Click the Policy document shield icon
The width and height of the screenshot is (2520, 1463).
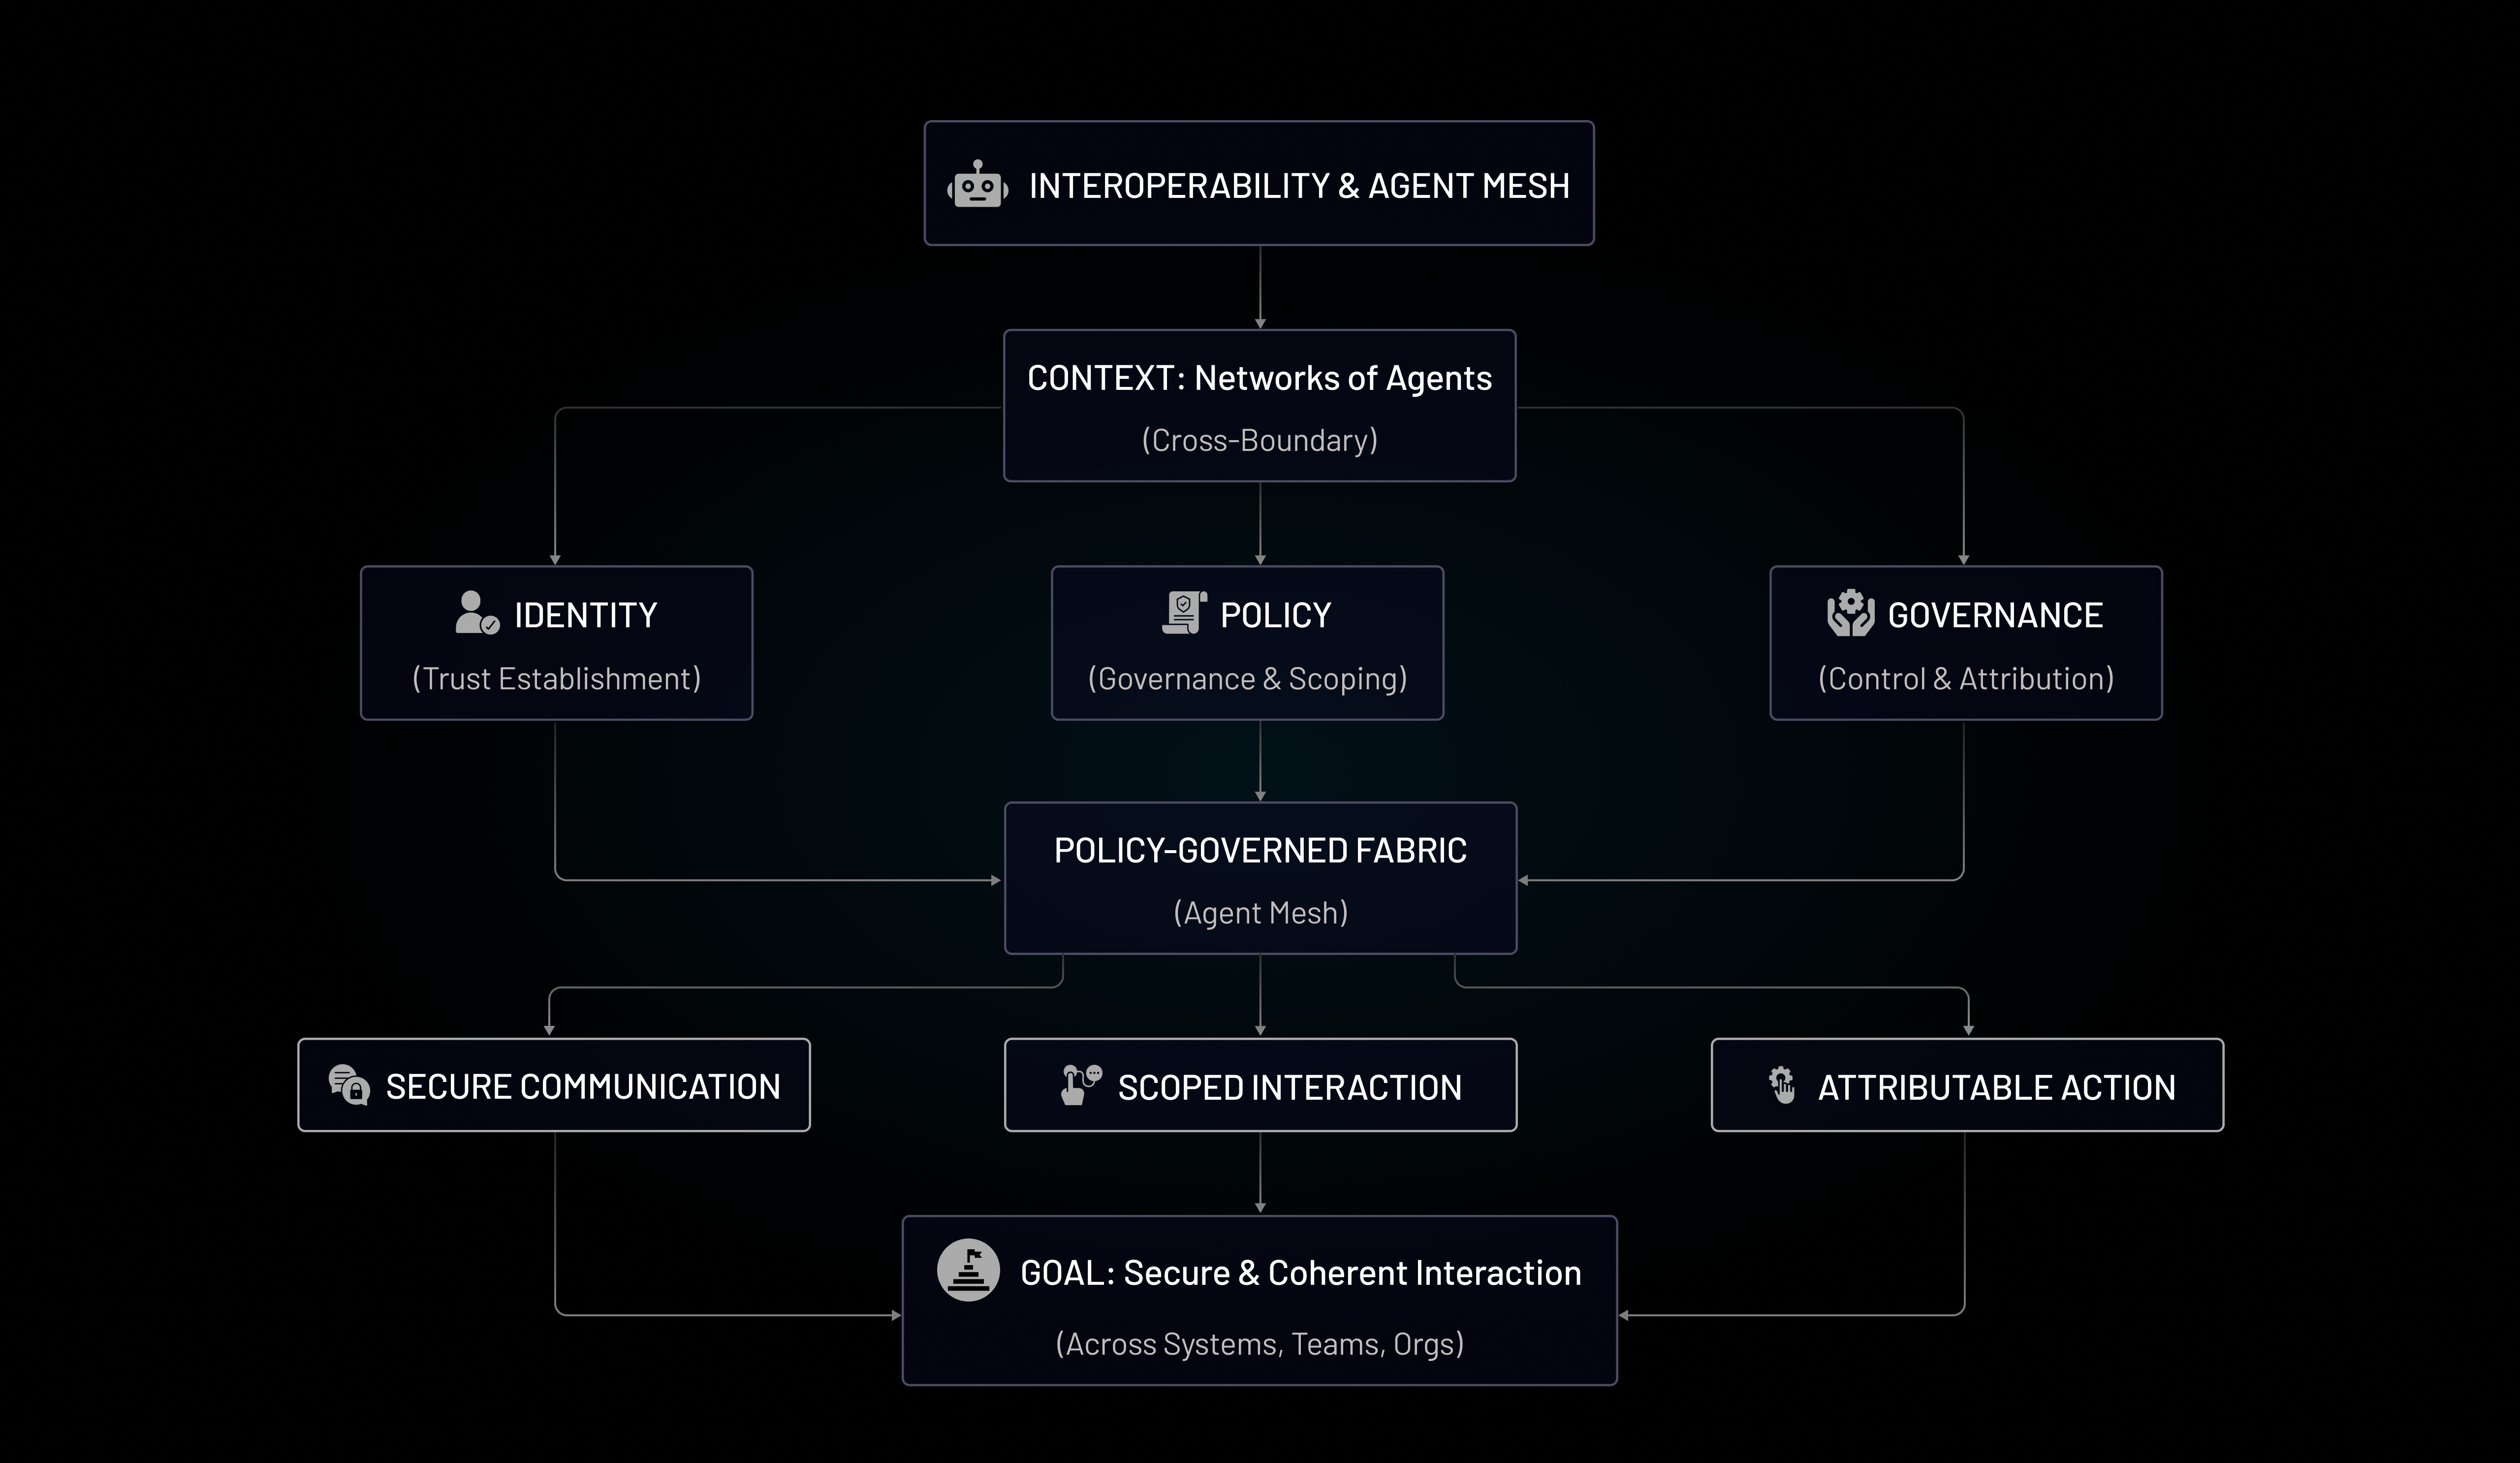point(1184,613)
